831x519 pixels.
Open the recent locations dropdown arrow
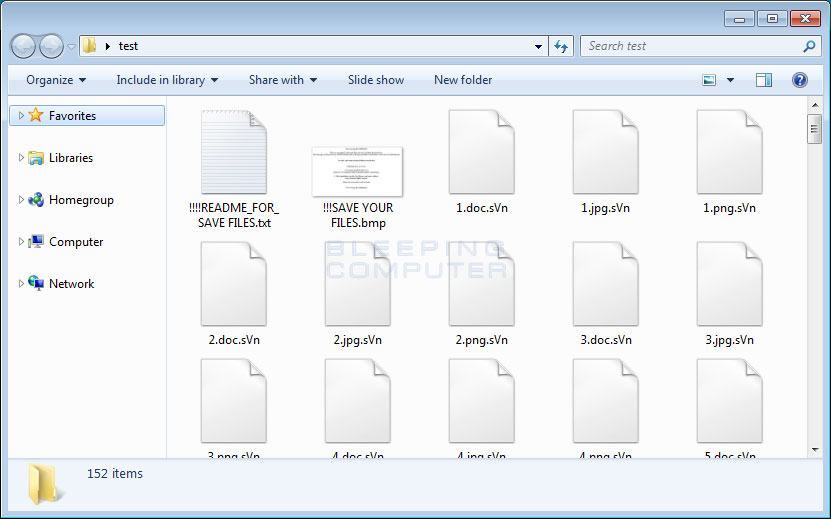tap(71, 47)
